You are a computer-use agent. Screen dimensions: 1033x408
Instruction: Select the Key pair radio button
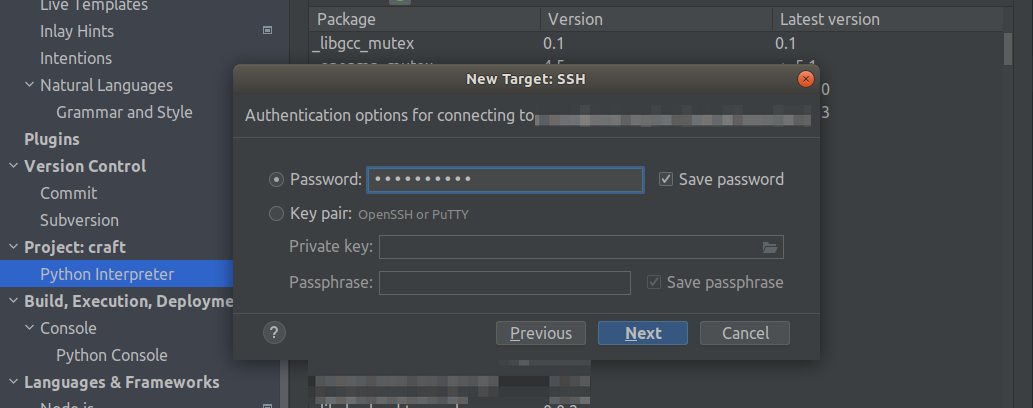tap(277, 213)
